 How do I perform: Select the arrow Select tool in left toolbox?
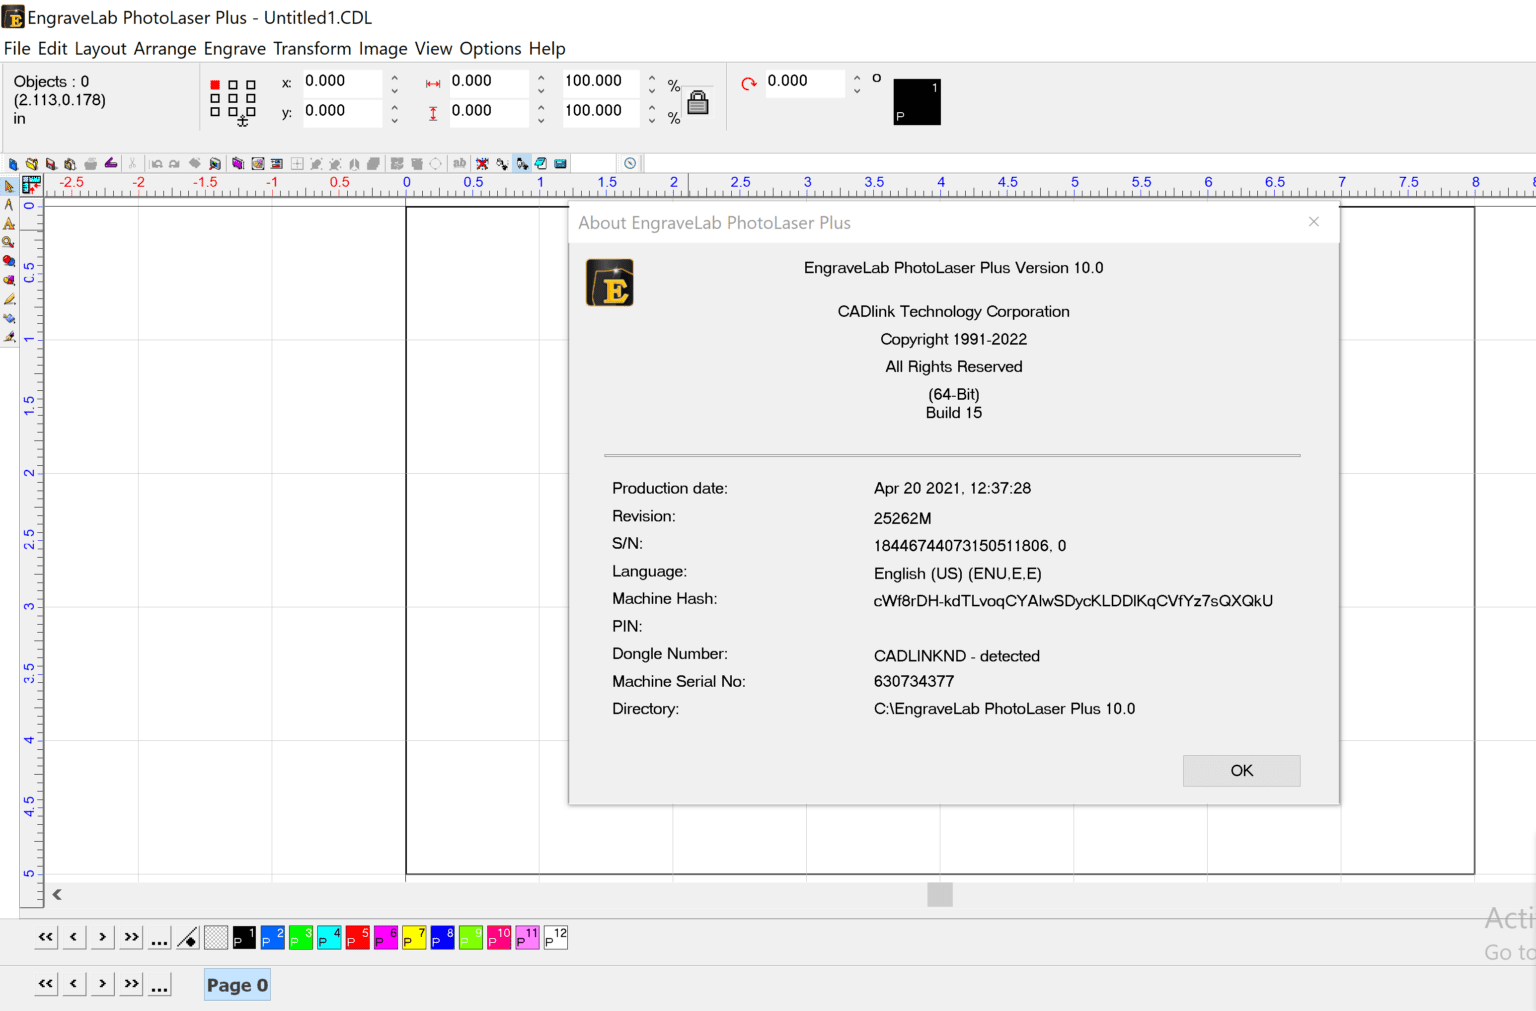click(x=9, y=186)
